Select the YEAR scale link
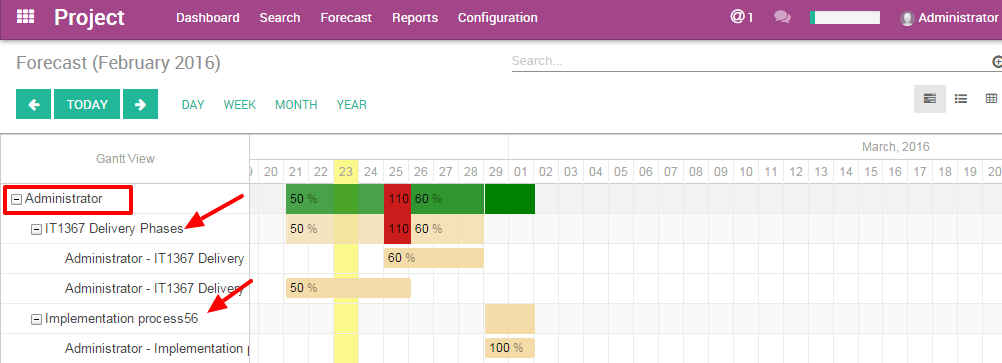The image size is (1002, 363). [x=351, y=105]
